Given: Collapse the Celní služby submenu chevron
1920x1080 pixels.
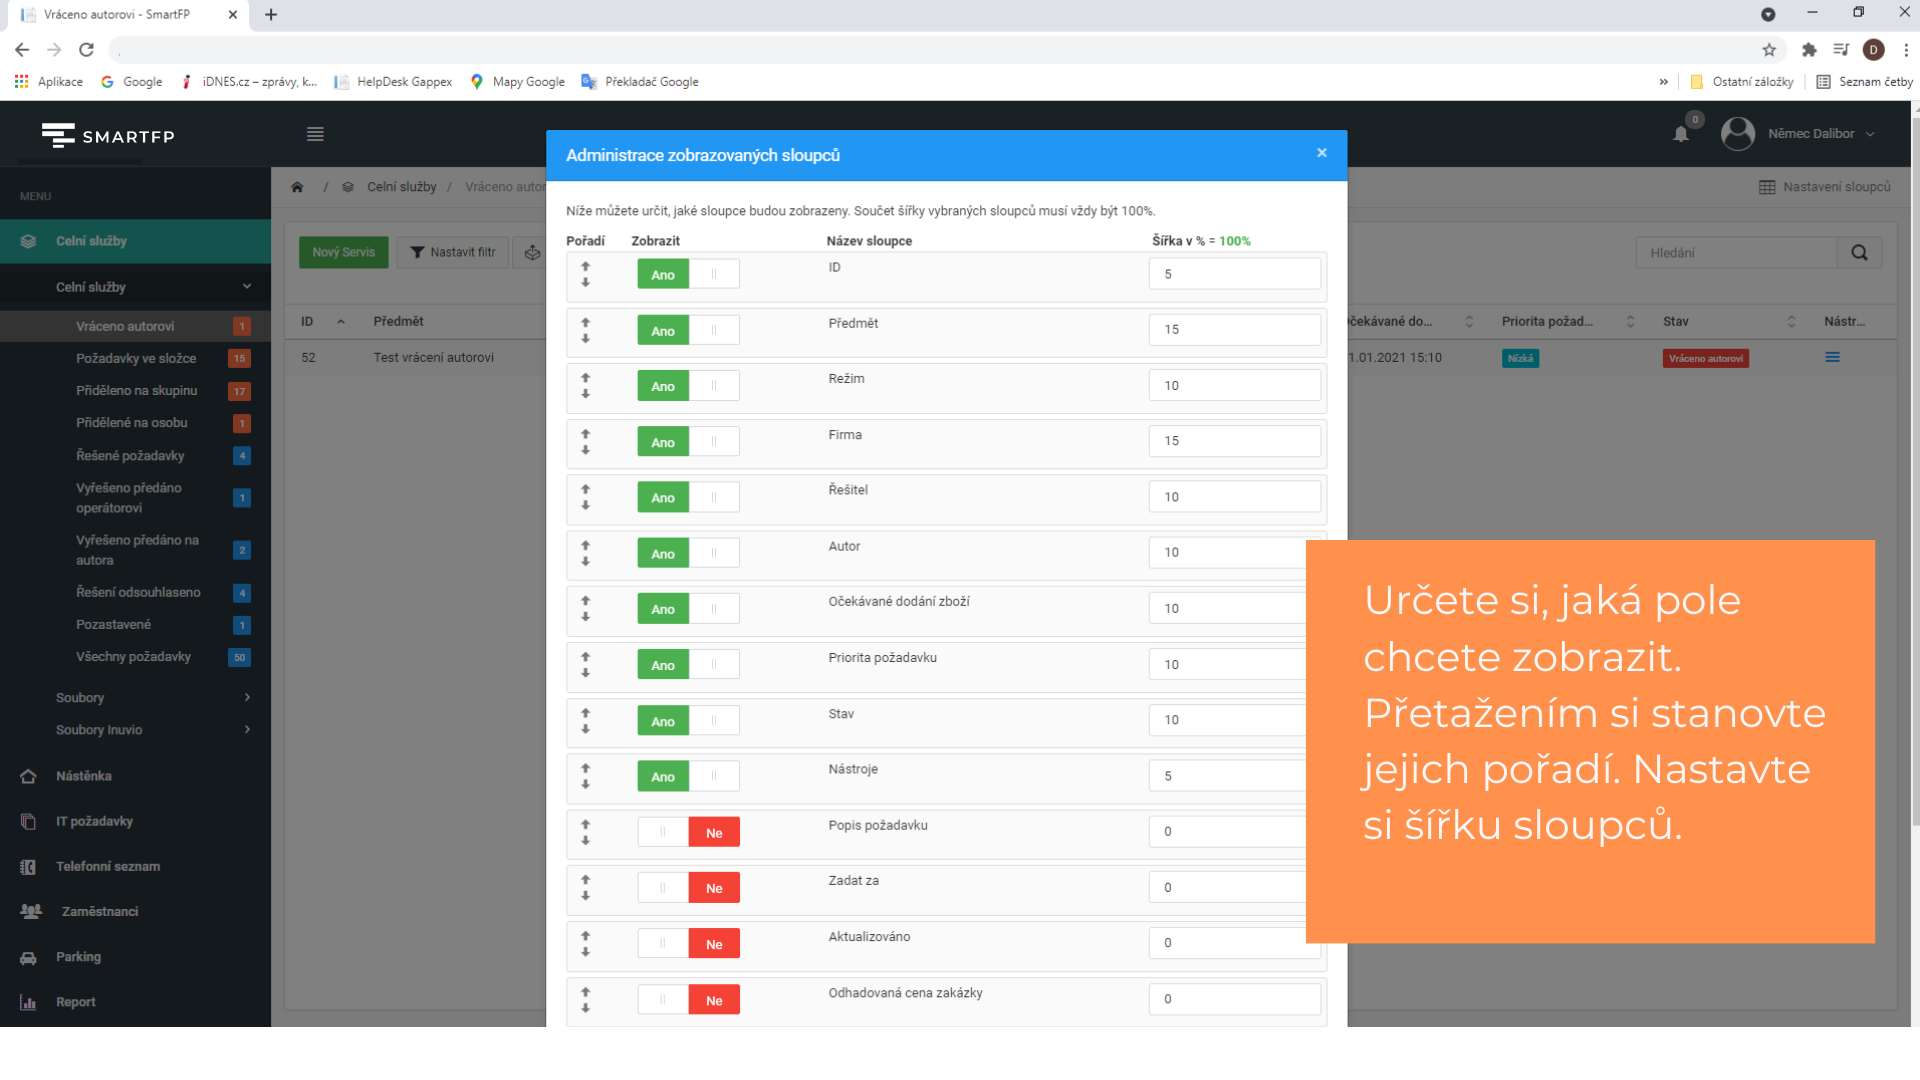Looking at the screenshot, I should tap(247, 287).
